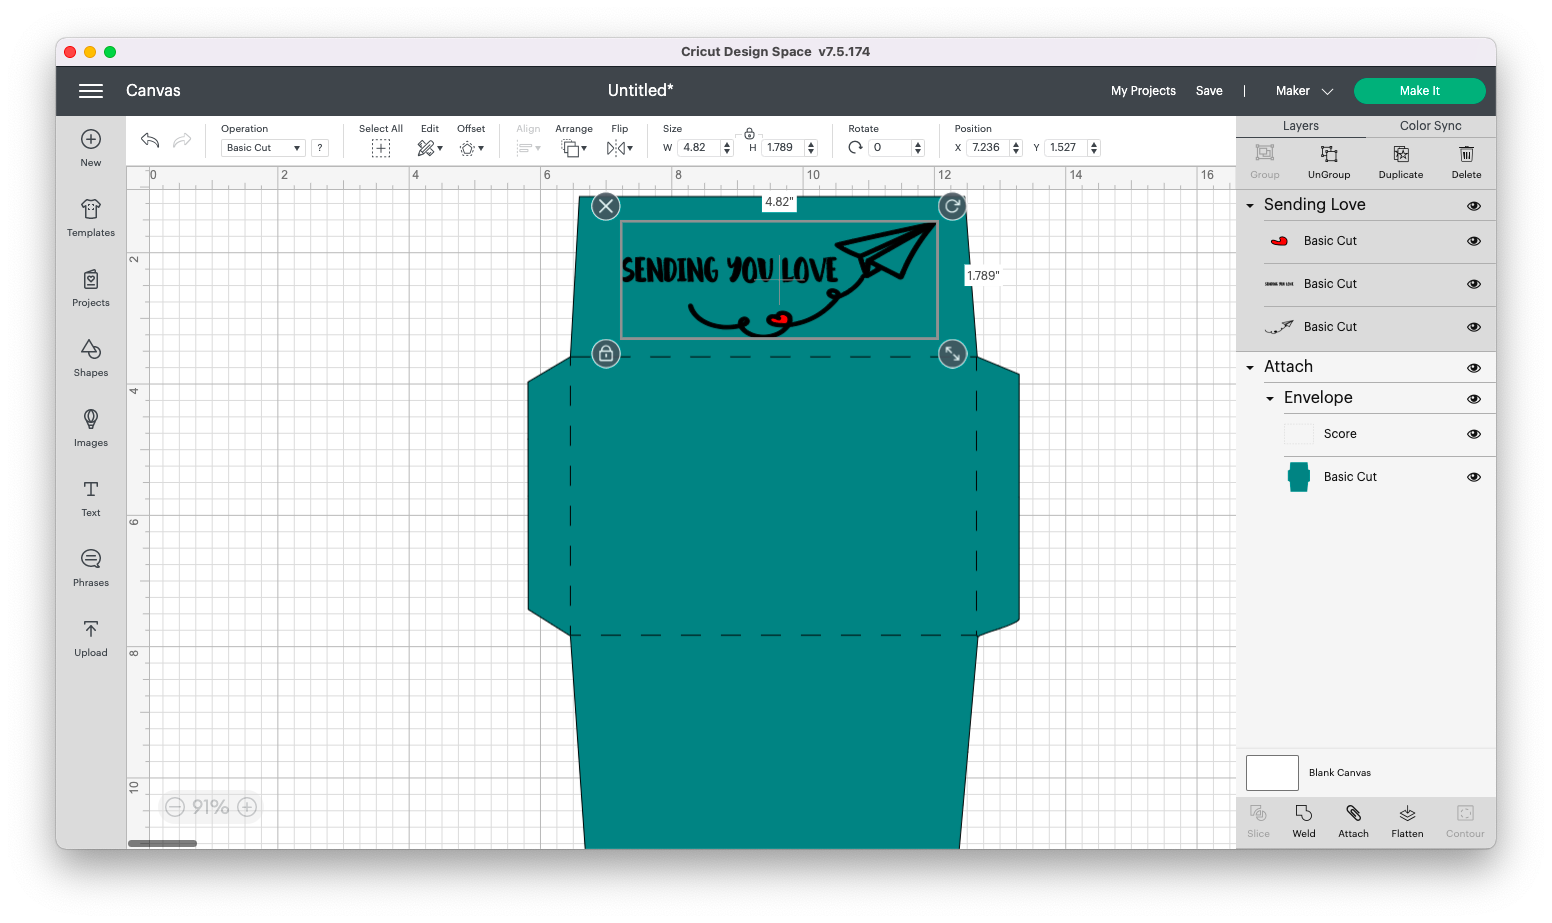Open the Maker machine selector
This screenshot has width=1552, height=923.
[1302, 90]
